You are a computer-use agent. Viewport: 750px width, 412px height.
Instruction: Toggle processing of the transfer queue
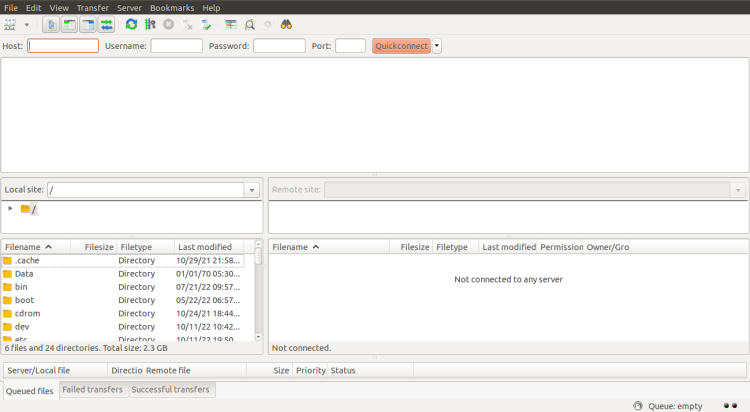click(150, 24)
